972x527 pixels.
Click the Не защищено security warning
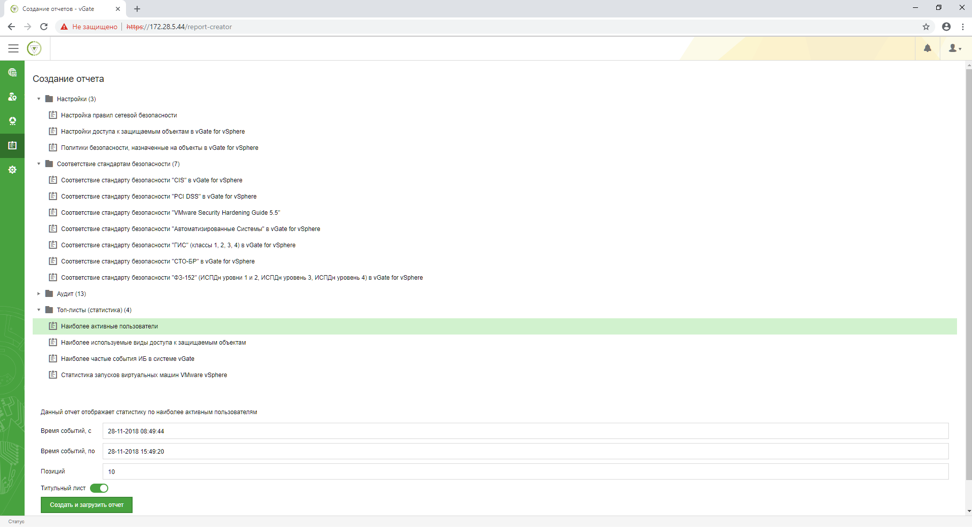point(89,27)
